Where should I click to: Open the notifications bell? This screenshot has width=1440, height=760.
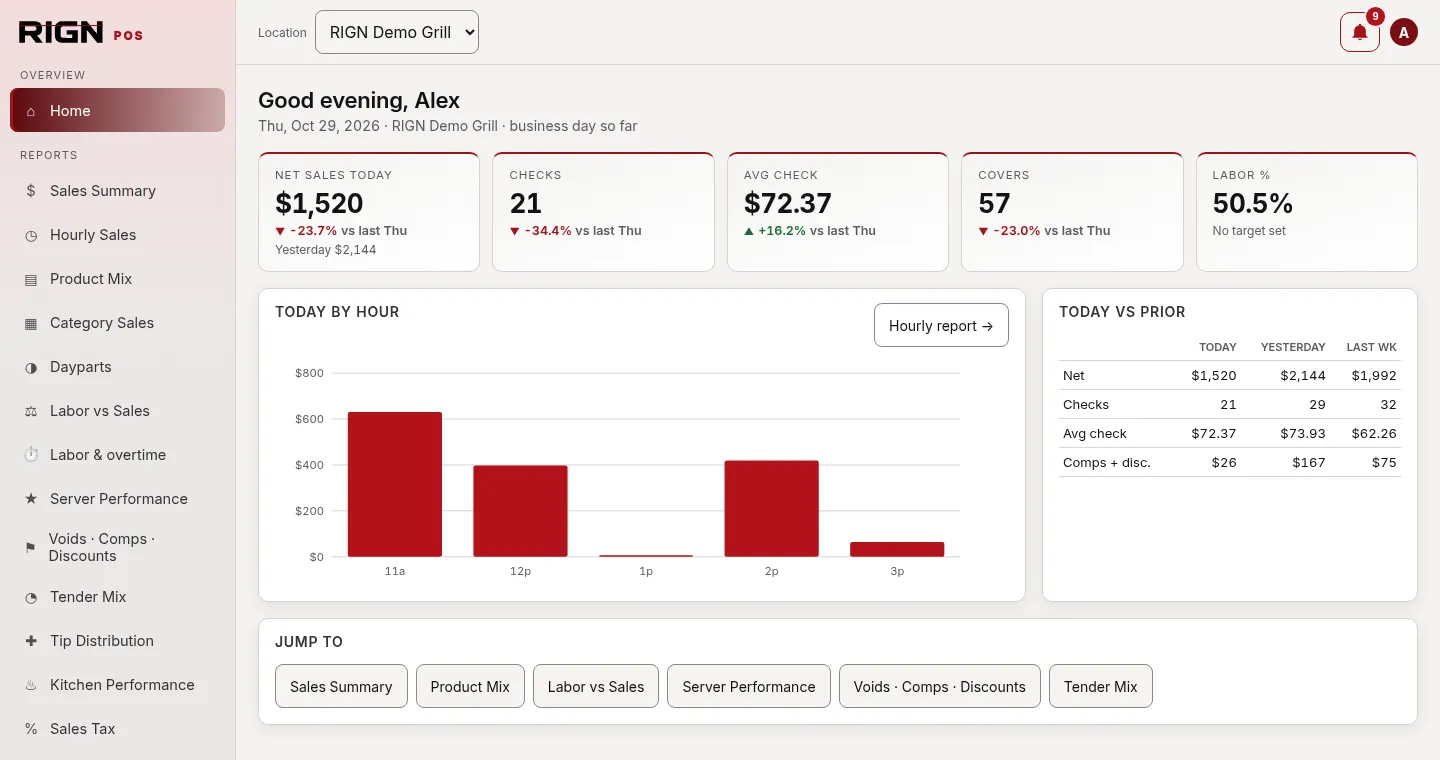tap(1360, 32)
